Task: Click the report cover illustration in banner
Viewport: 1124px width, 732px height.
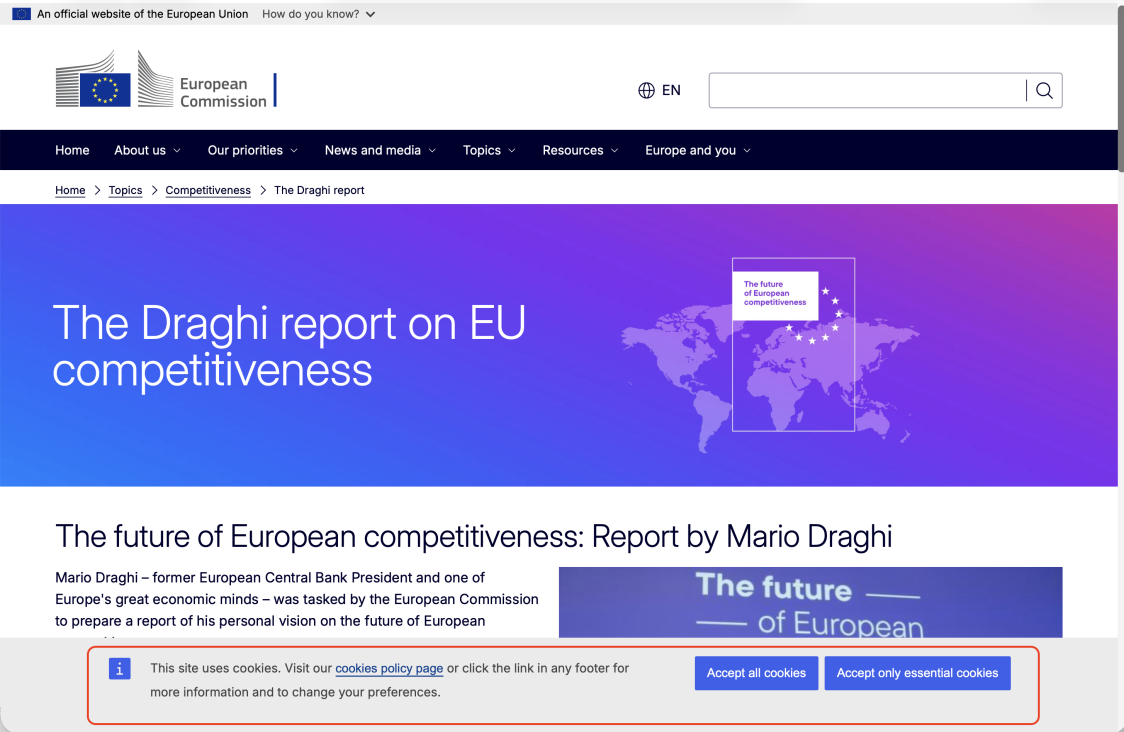Action: (x=793, y=344)
